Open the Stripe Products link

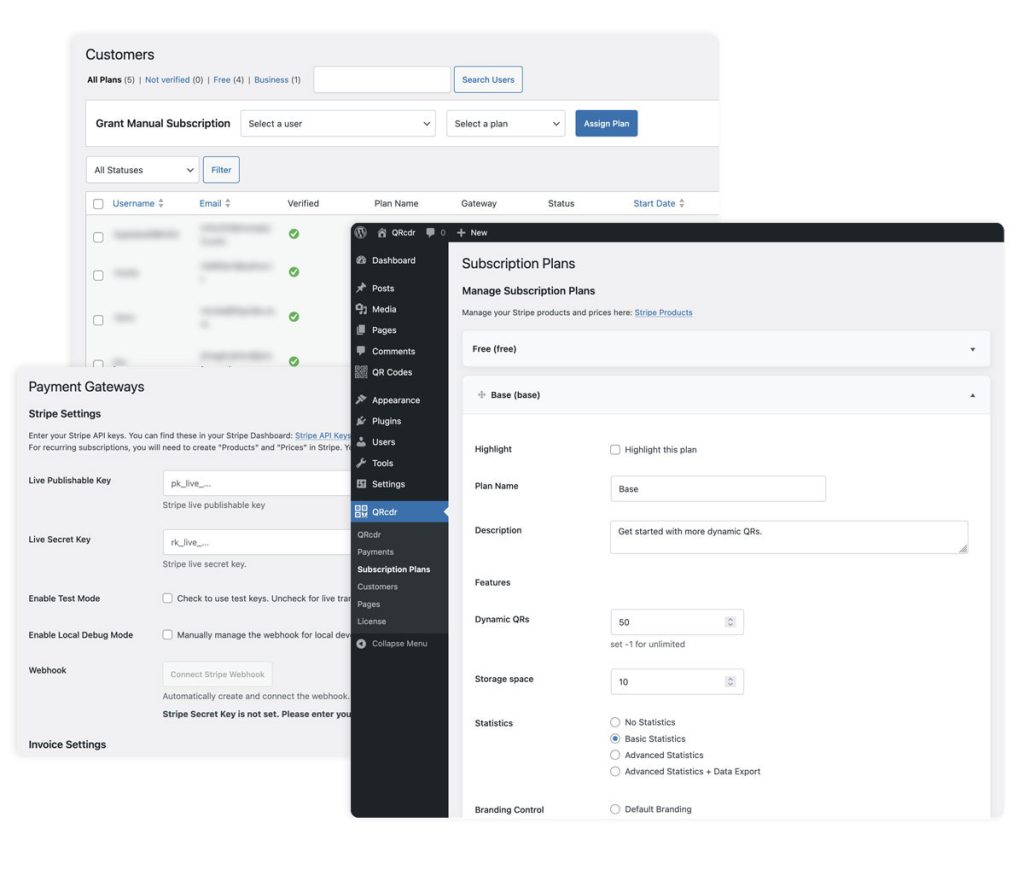point(663,313)
